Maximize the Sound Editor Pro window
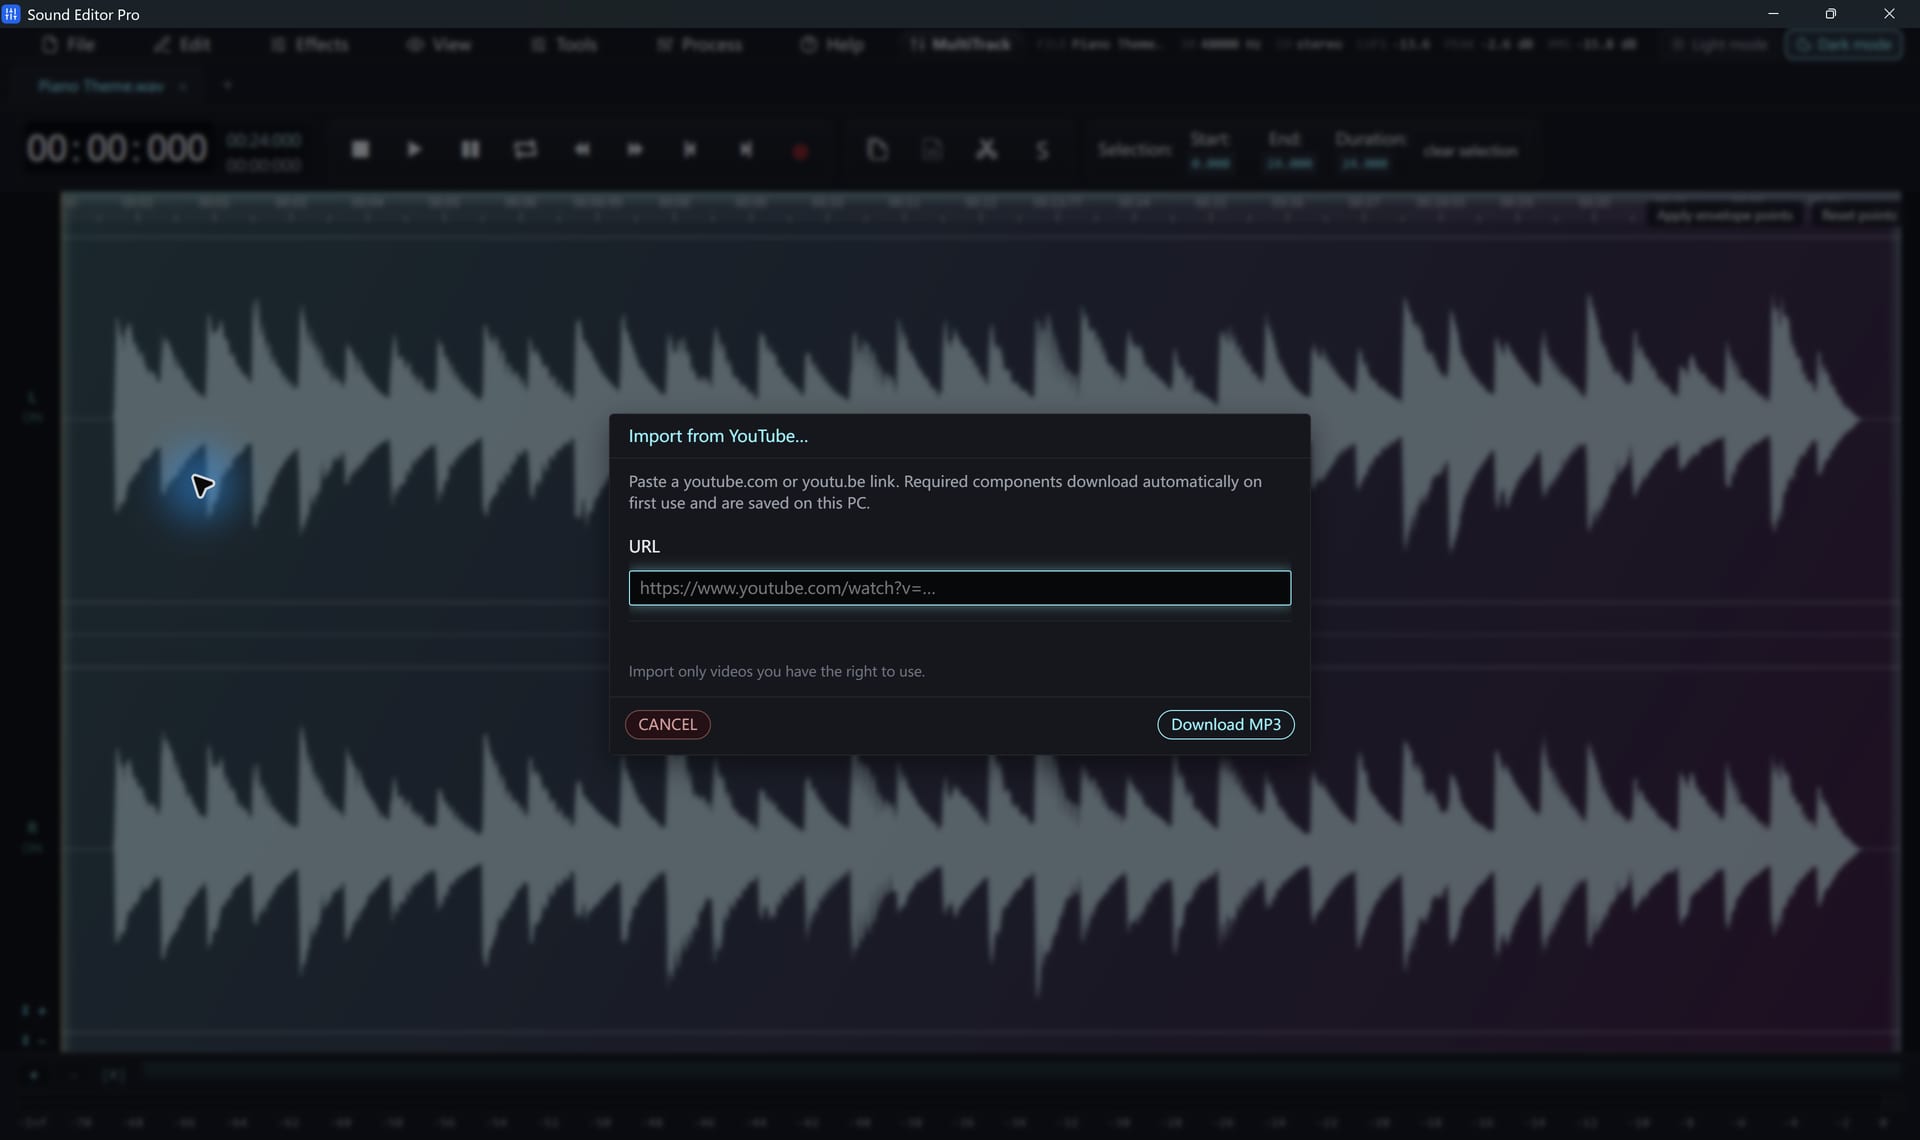The image size is (1920, 1140). [x=1830, y=14]
